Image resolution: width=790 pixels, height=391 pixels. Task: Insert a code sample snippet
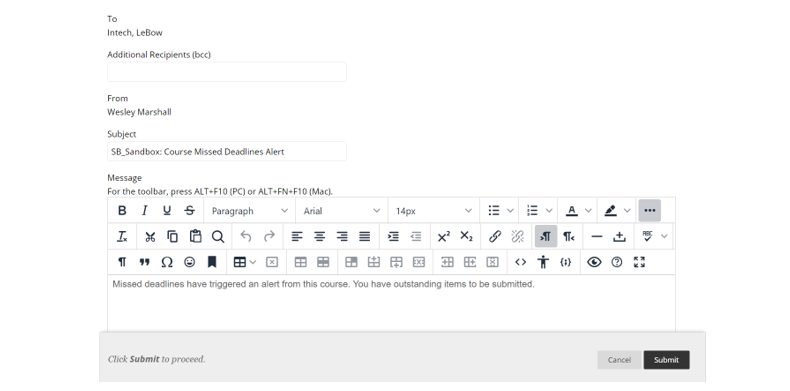[566, 262]
